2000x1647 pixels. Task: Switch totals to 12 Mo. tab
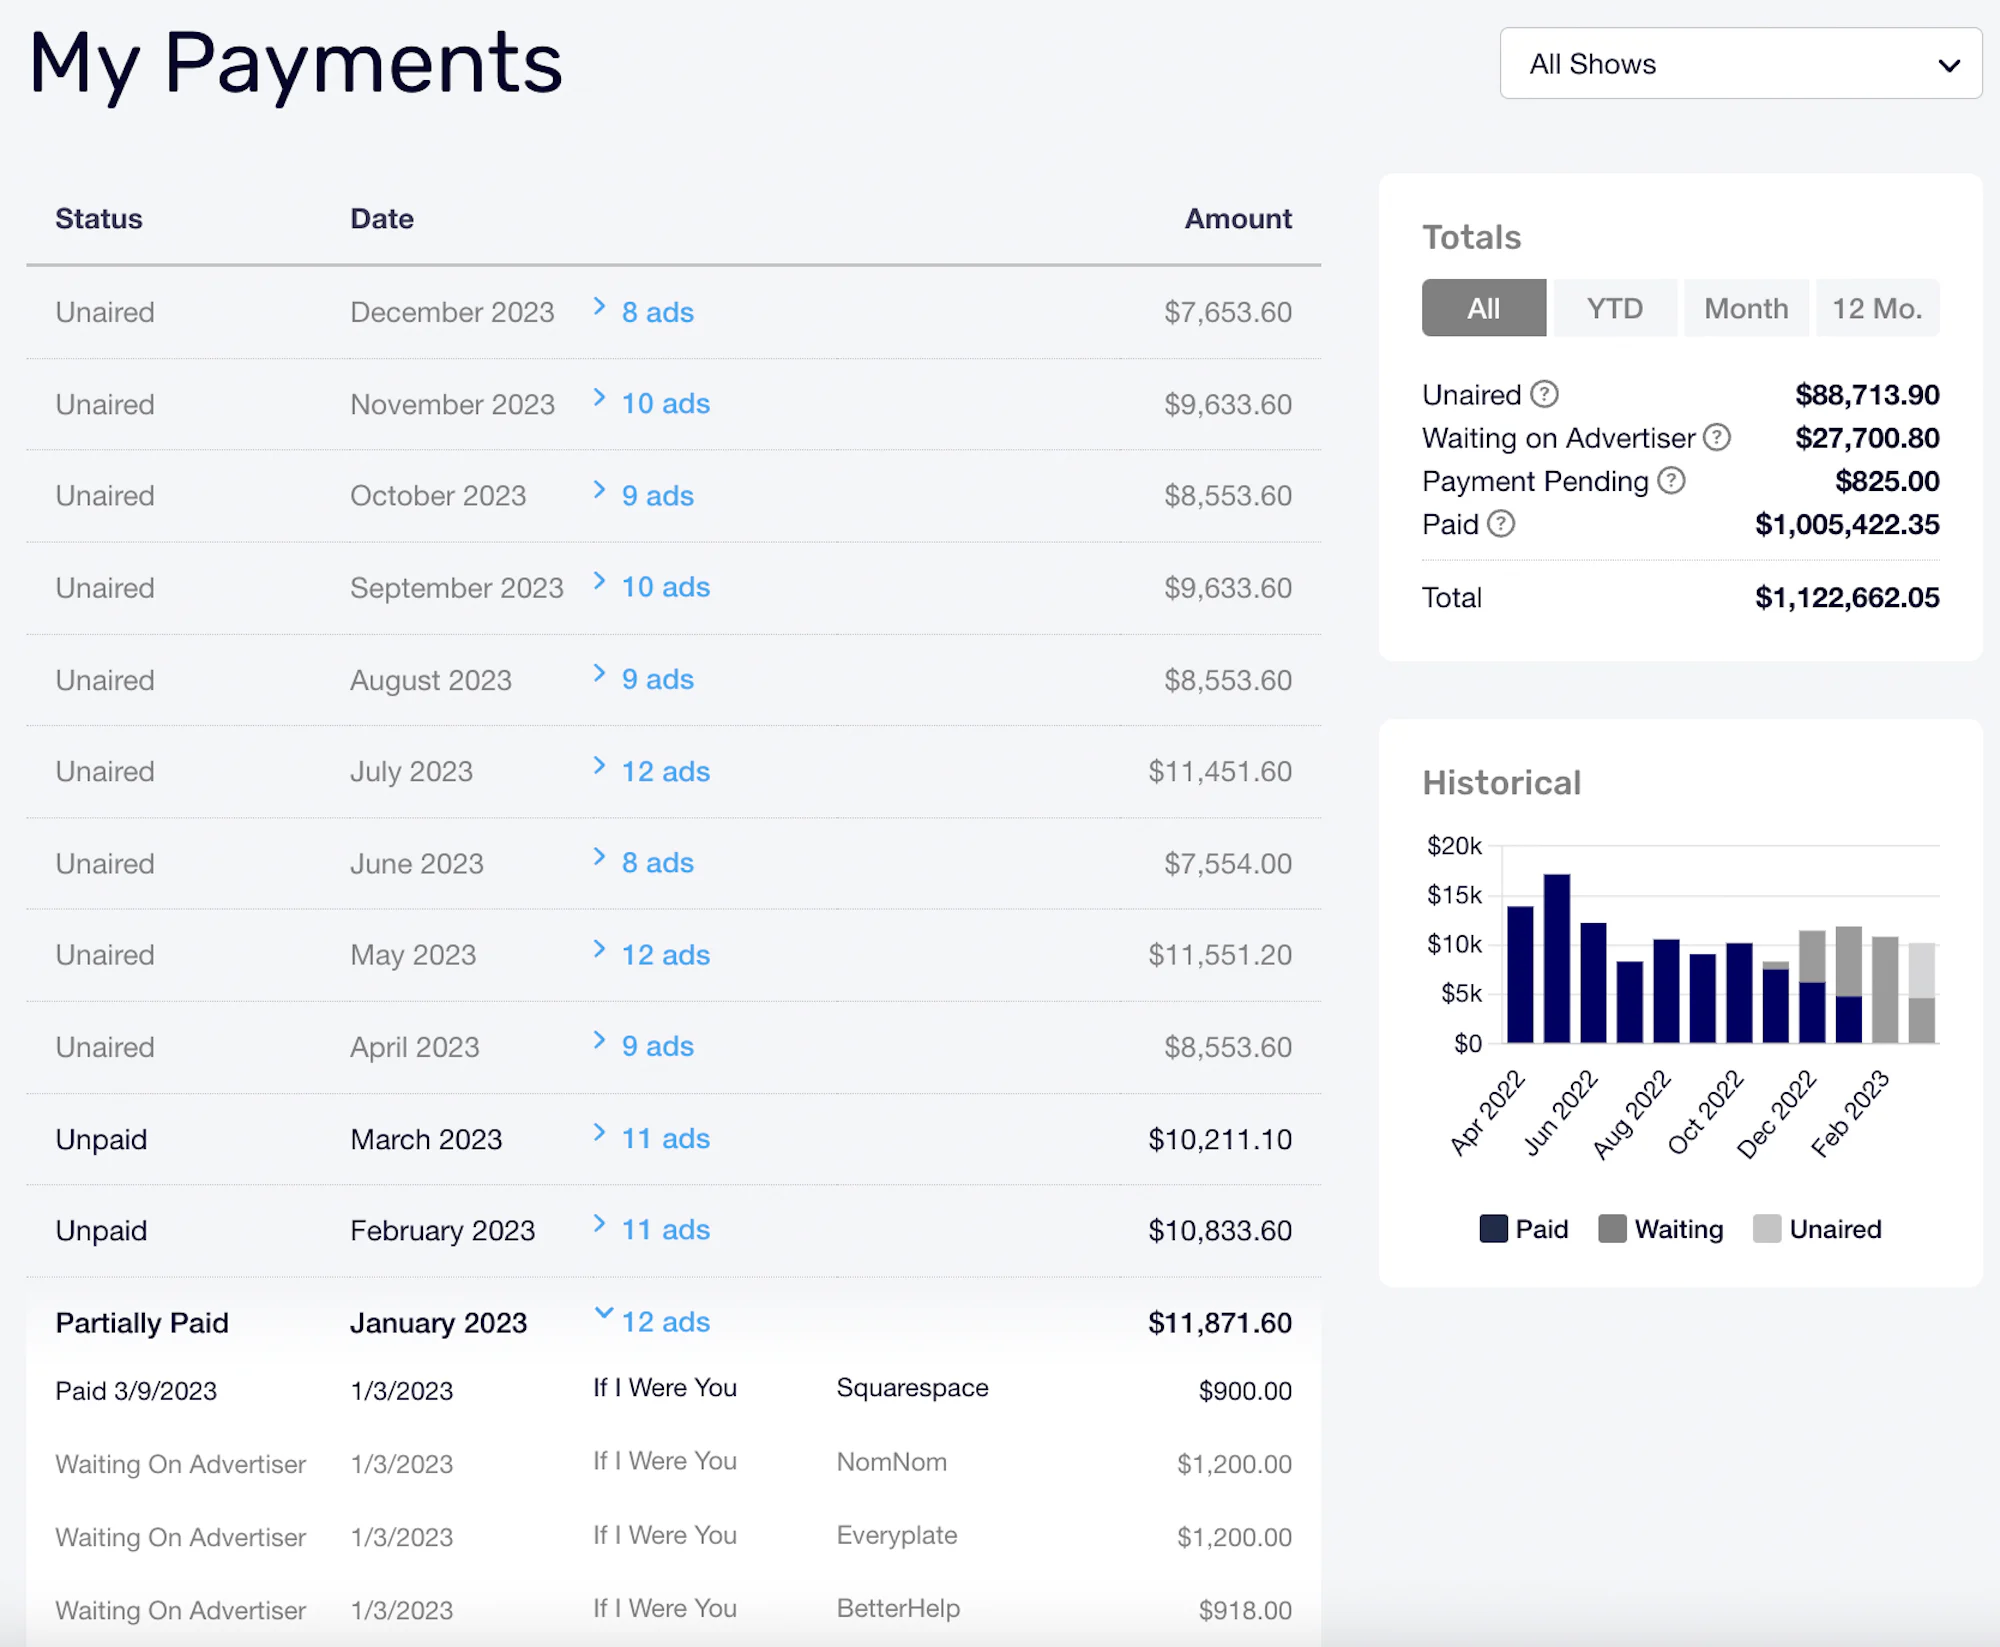pos(1877,308)
